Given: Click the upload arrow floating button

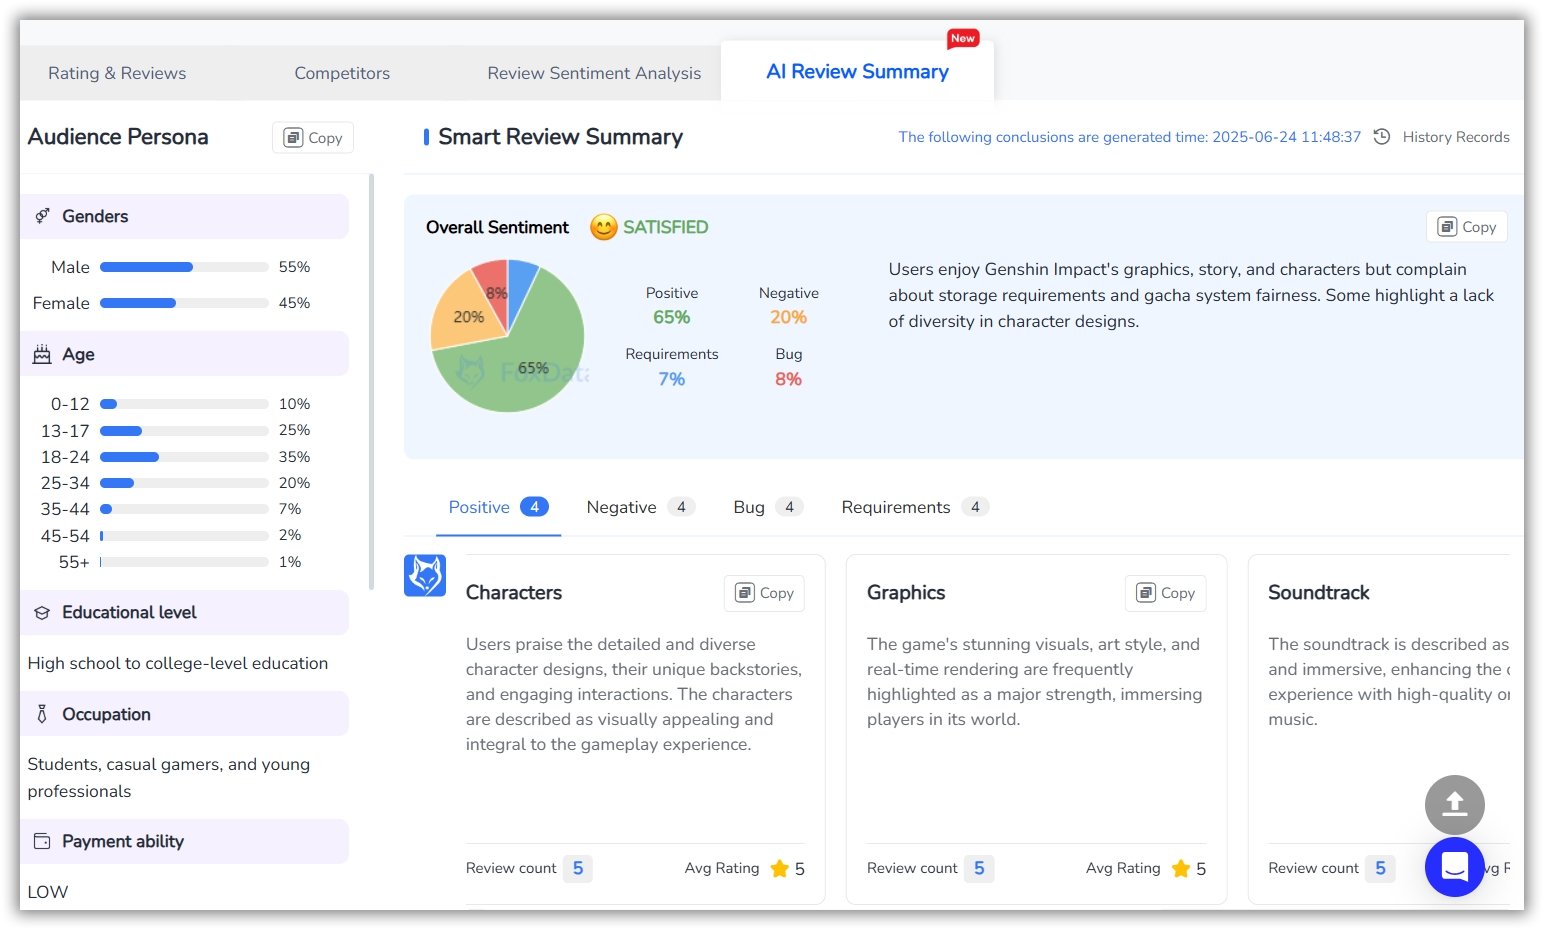Looking at the screenshot, I should (1454, 805).
